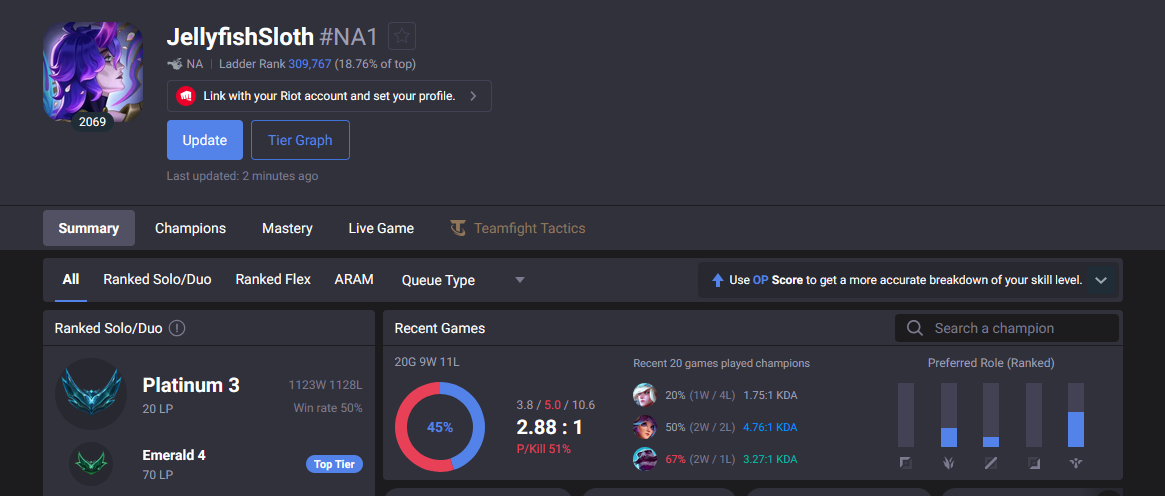Select the bottom lane role icon
Screen dimensions: 1165x496
(x=1033, y=463)
